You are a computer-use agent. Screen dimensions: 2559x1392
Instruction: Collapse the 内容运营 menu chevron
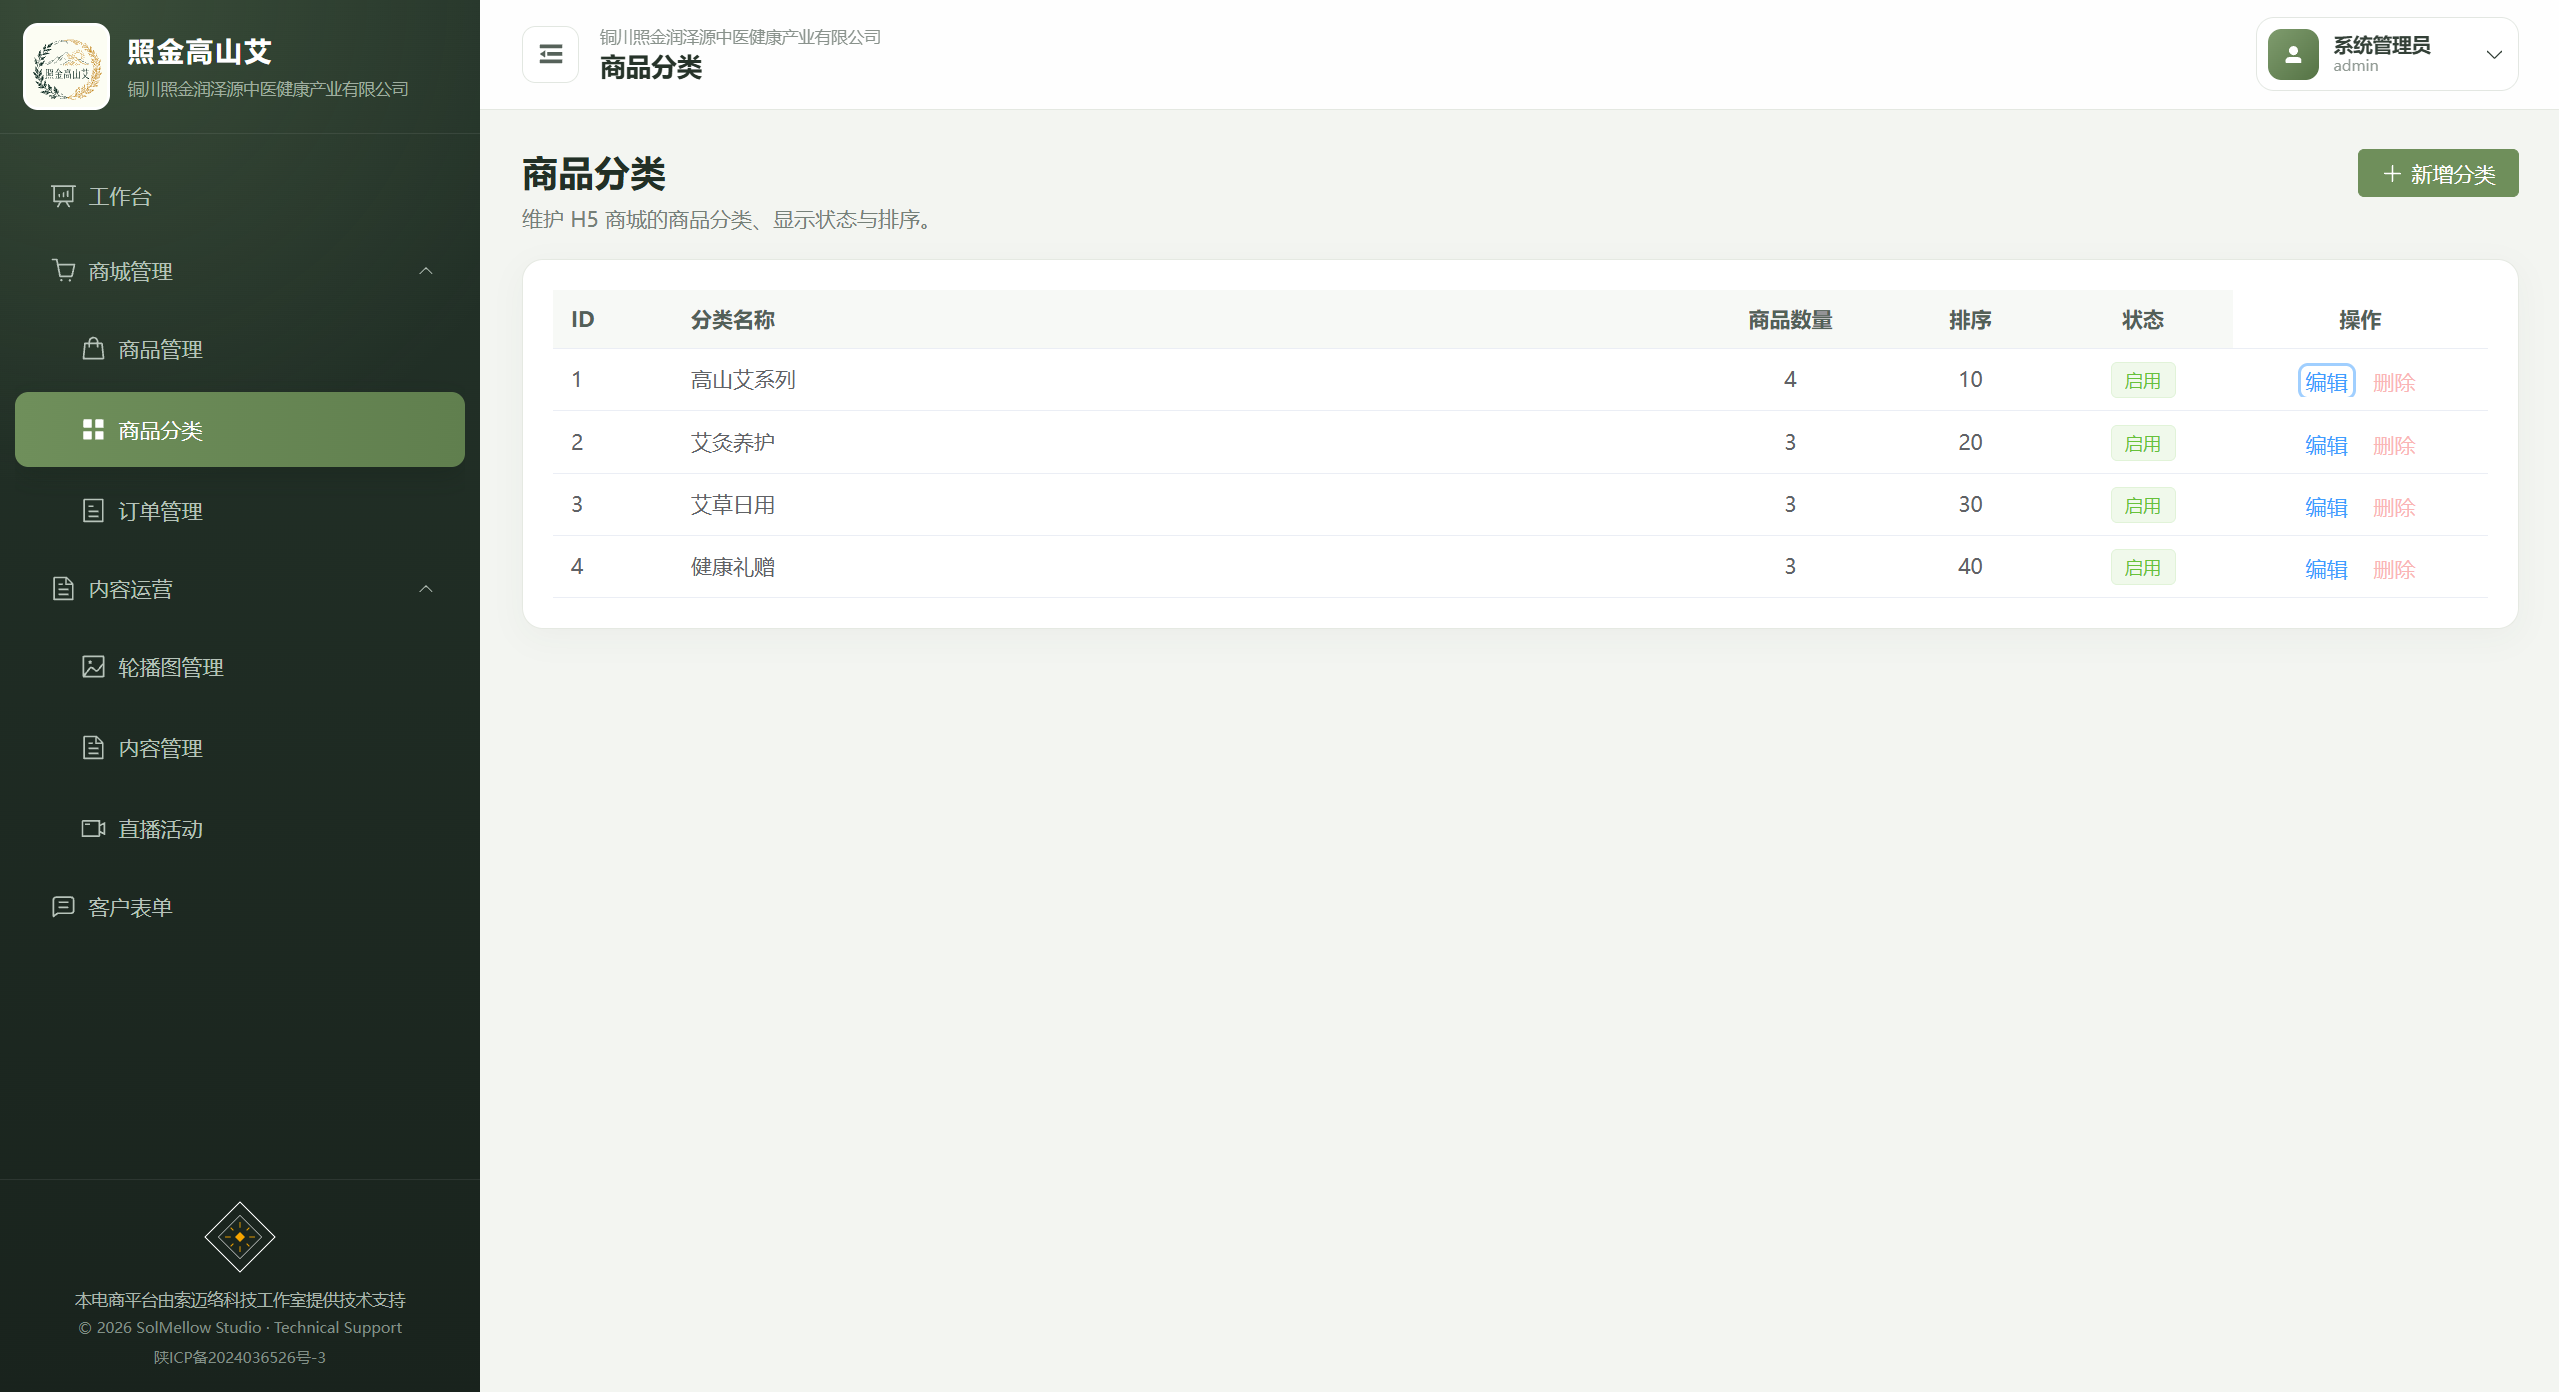426,589
